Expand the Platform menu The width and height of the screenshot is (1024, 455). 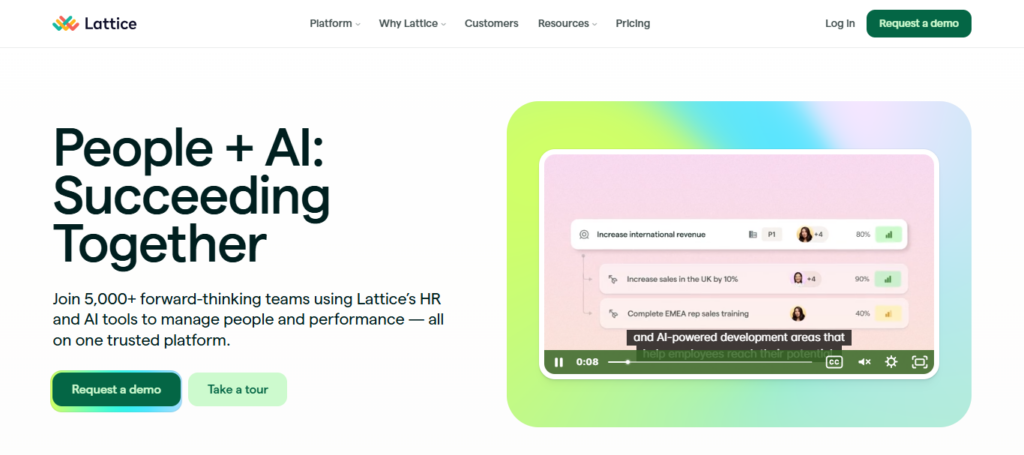click(335, 24)
